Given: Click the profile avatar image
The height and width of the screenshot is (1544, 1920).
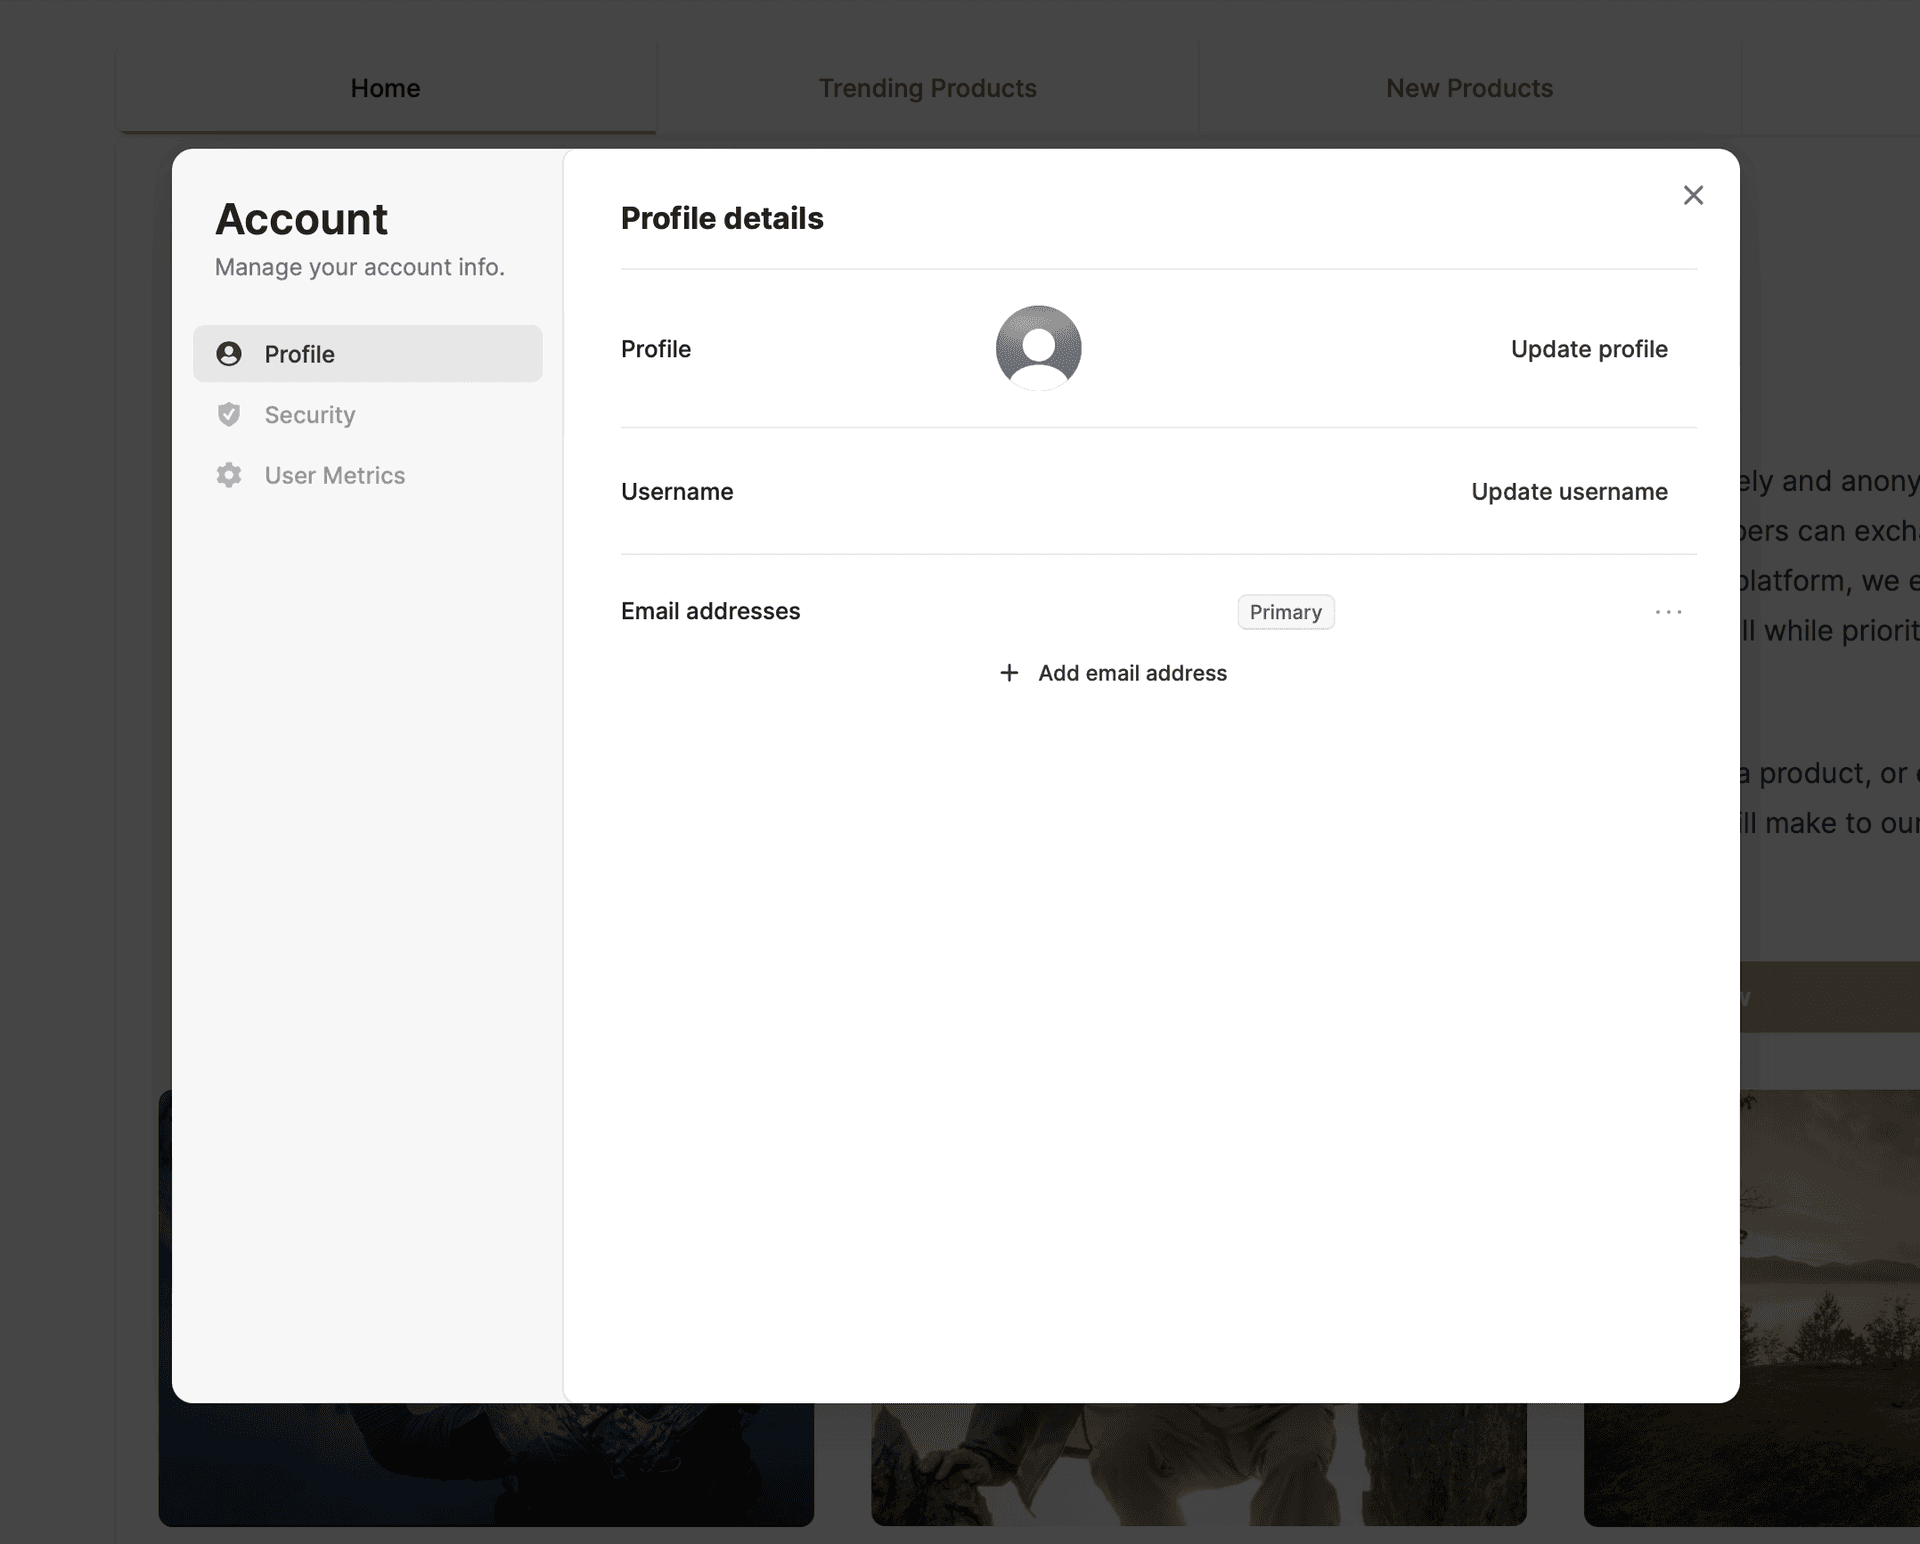Looking at the screenshot, I should coord(1038,348).
